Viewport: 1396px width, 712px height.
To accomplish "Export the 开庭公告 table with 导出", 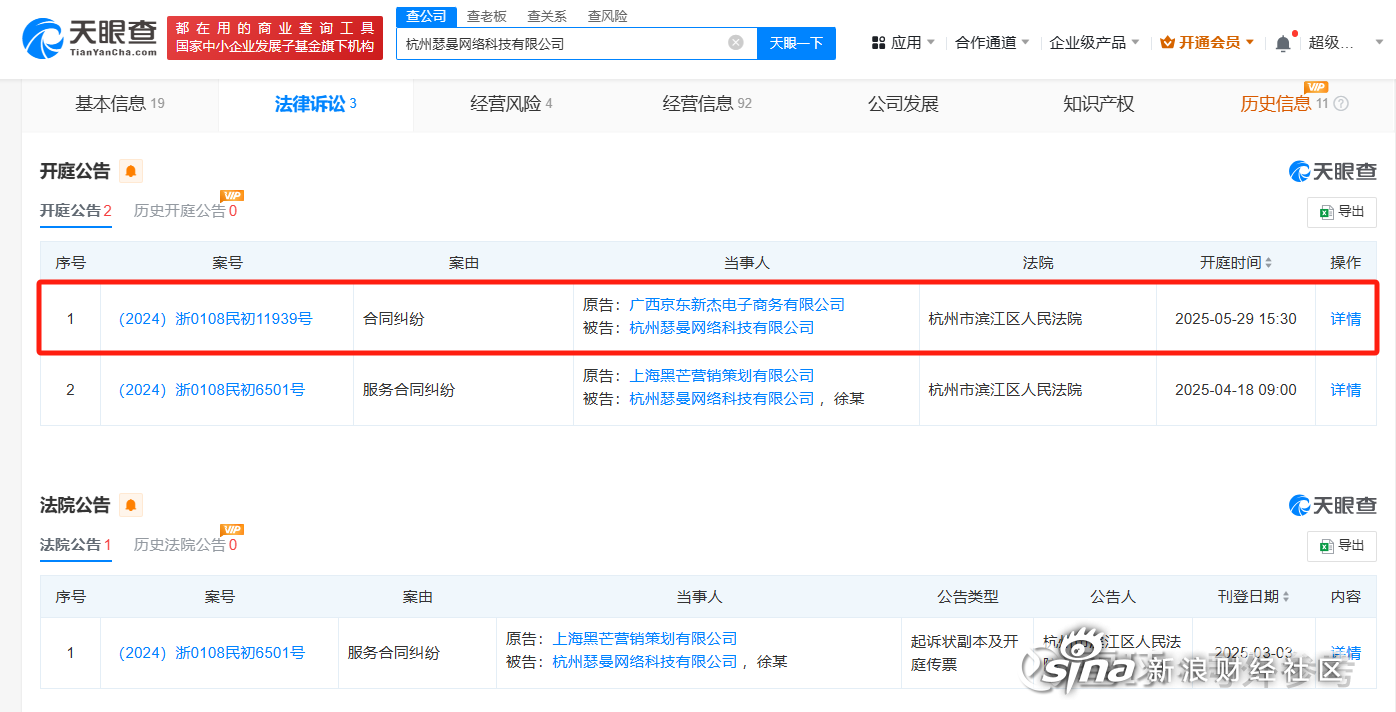I will tap(1342, 212).
